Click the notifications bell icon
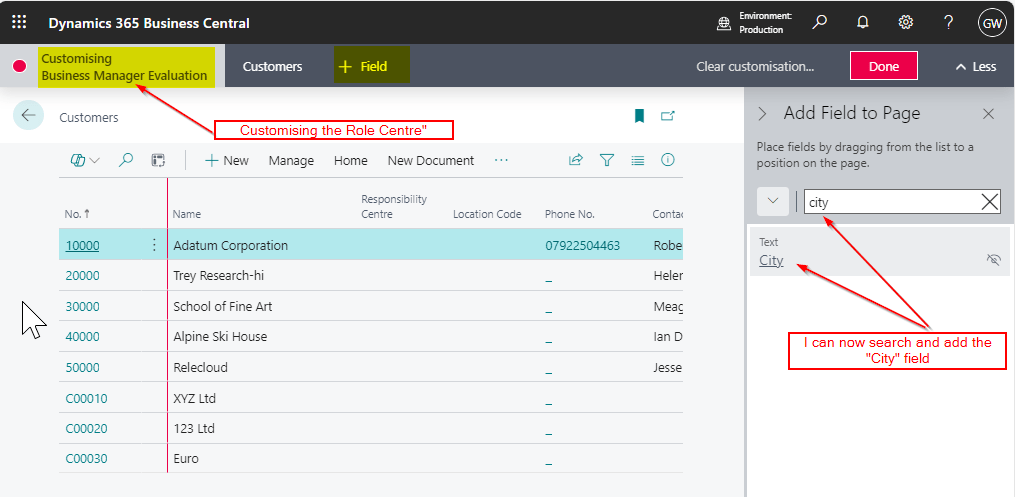Viewport: 1015px width, 497px height. (862, 22)
